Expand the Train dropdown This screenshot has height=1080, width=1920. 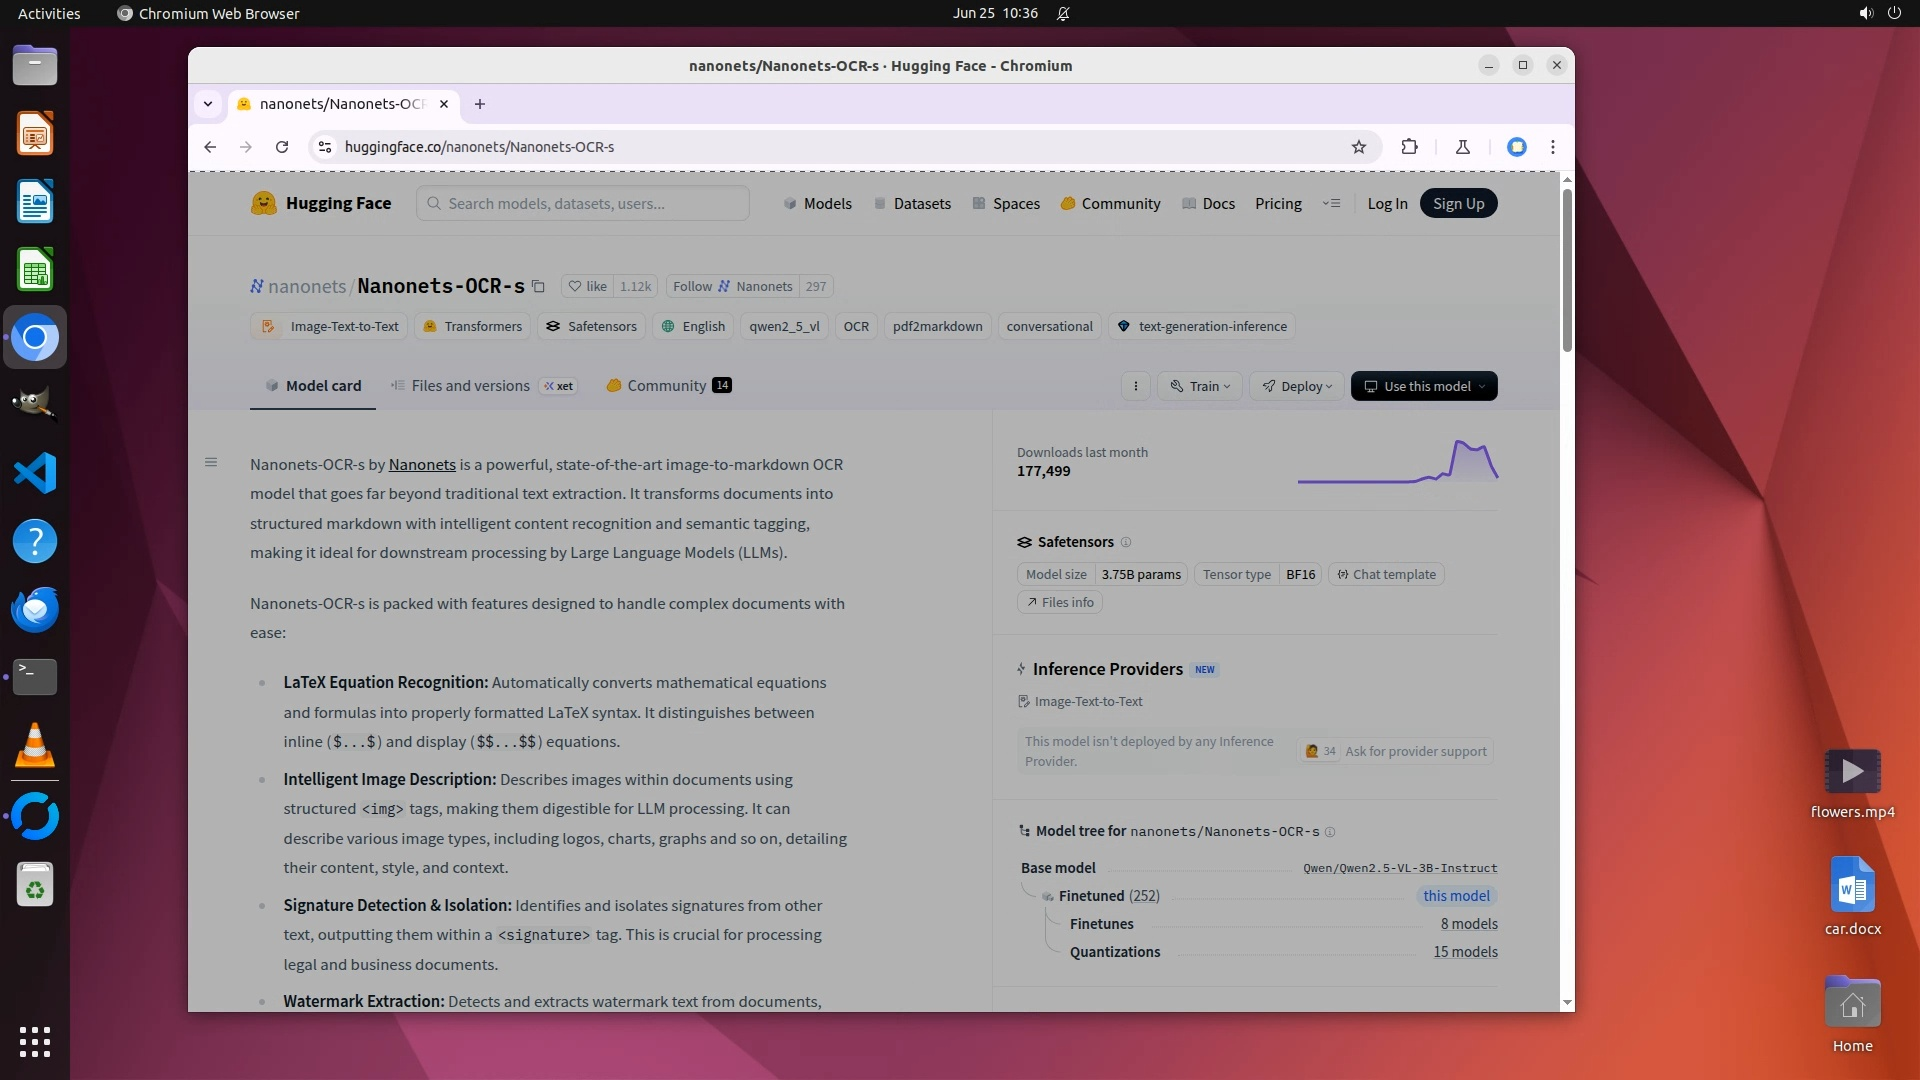click(x=1200, y=386)
